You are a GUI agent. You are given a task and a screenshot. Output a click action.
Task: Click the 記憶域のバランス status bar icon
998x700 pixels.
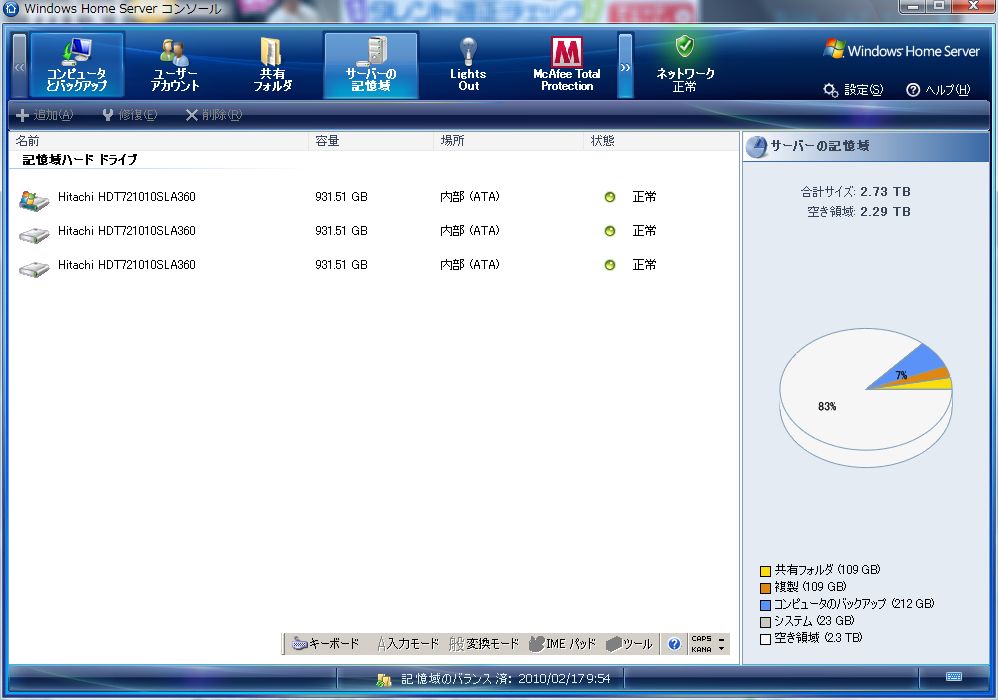pos(383,680)
